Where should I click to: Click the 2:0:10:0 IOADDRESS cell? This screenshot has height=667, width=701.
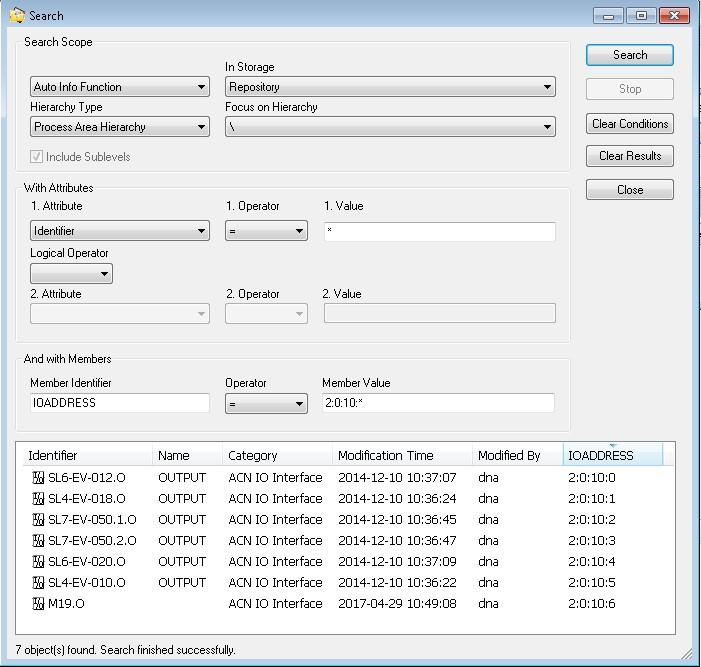(591, 477)
